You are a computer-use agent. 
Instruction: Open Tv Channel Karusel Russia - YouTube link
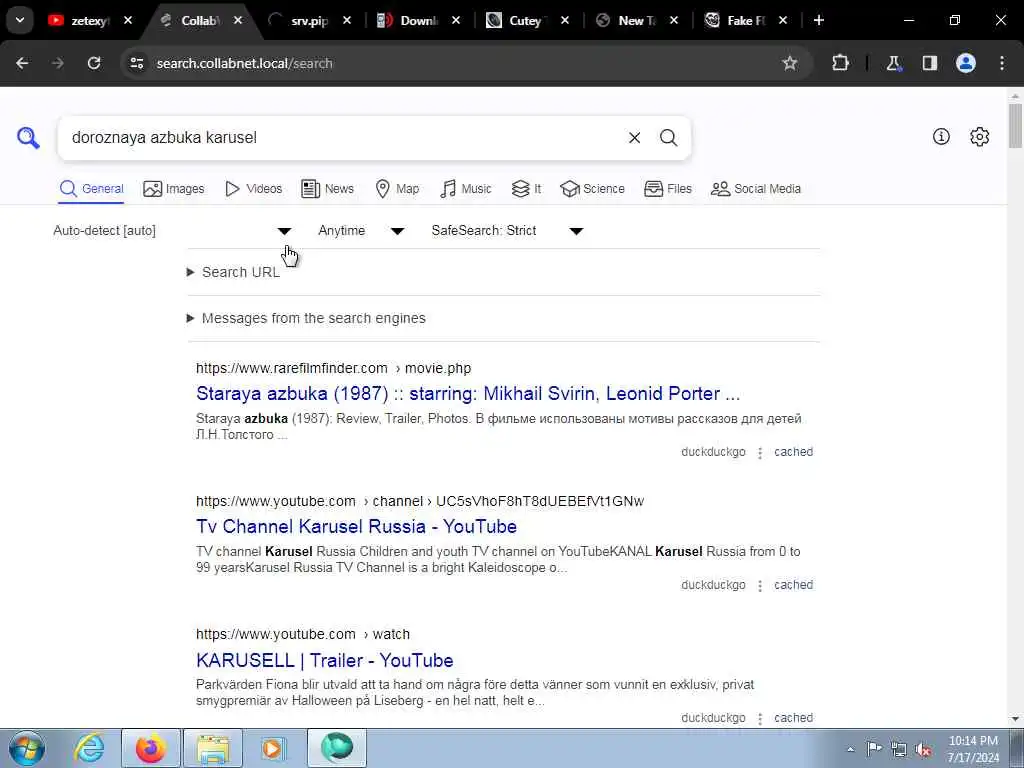(x=357, y=526)
